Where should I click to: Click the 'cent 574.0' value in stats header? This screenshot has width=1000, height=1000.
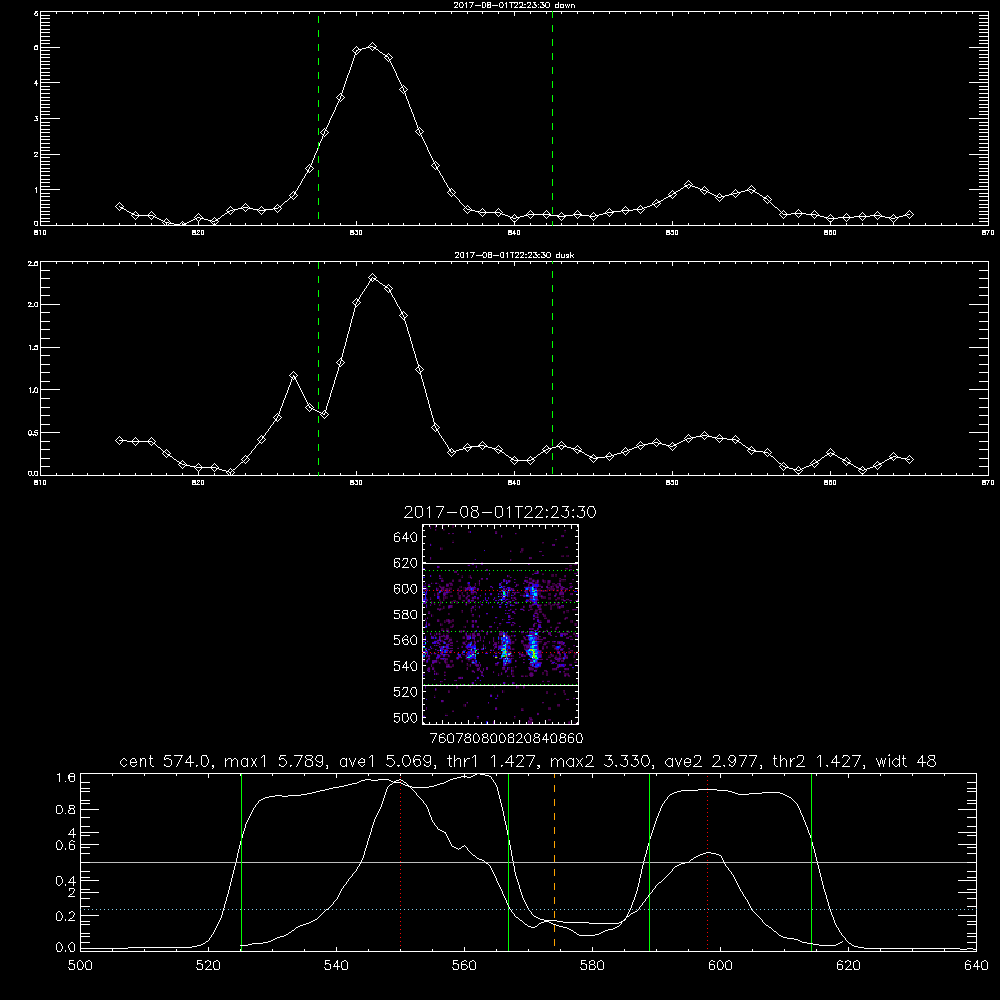(x=168, y=761)
